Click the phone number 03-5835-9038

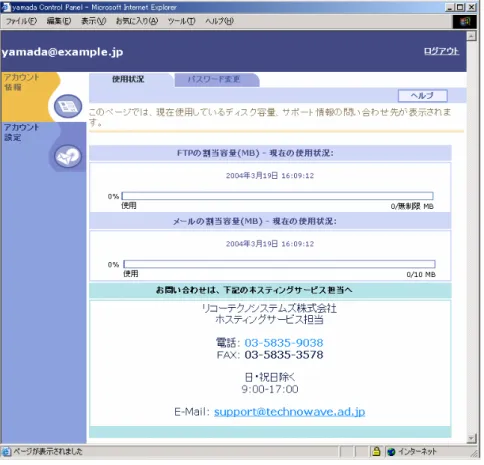click(284, 343)
